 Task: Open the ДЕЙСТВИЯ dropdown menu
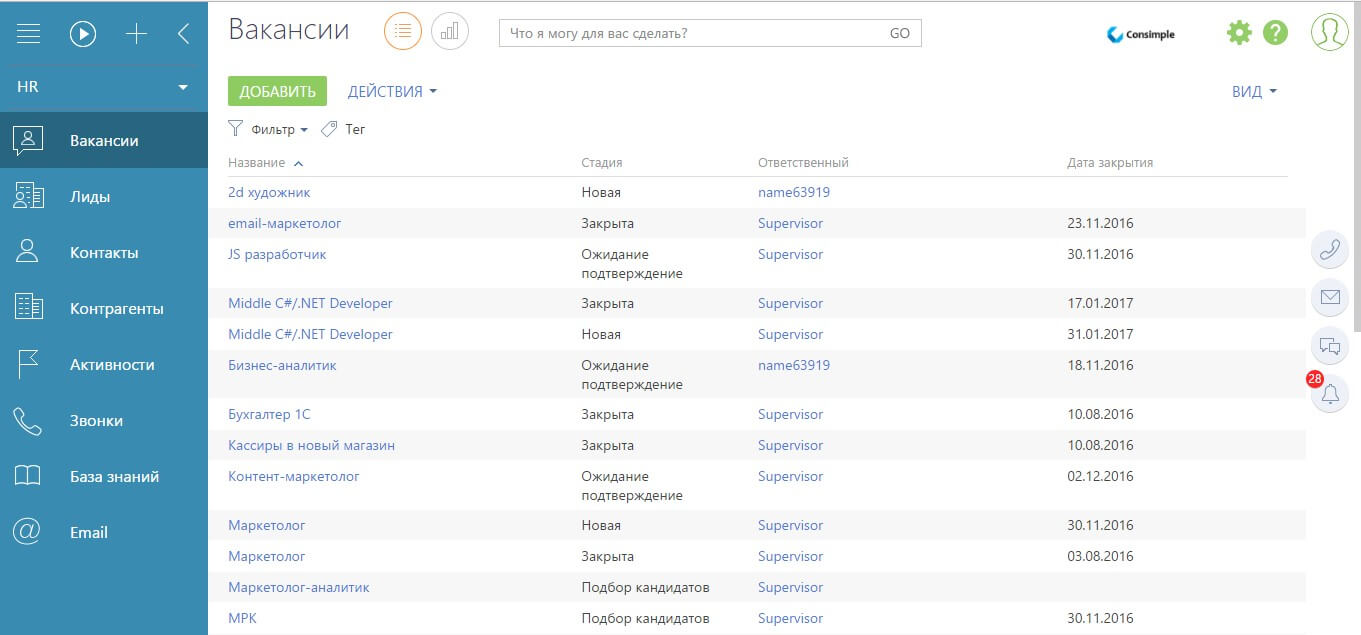pyautogui.click(x=392, y=91)
